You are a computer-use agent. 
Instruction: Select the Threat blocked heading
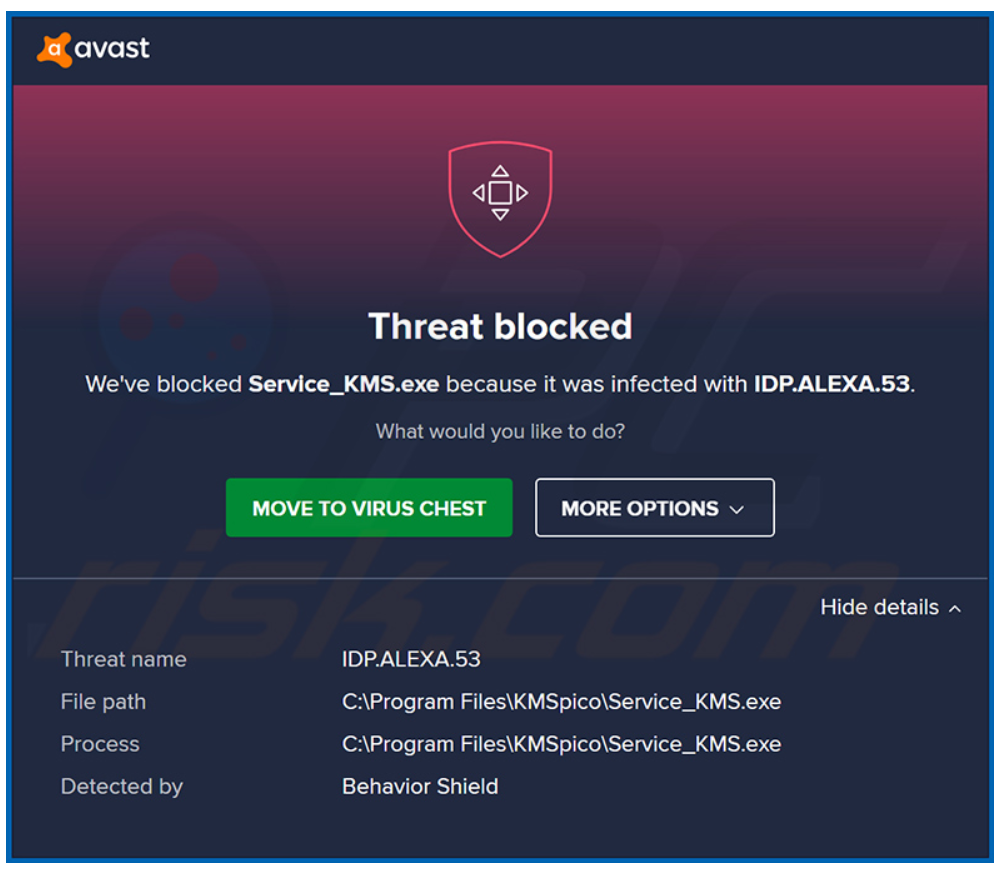point(500,326)
